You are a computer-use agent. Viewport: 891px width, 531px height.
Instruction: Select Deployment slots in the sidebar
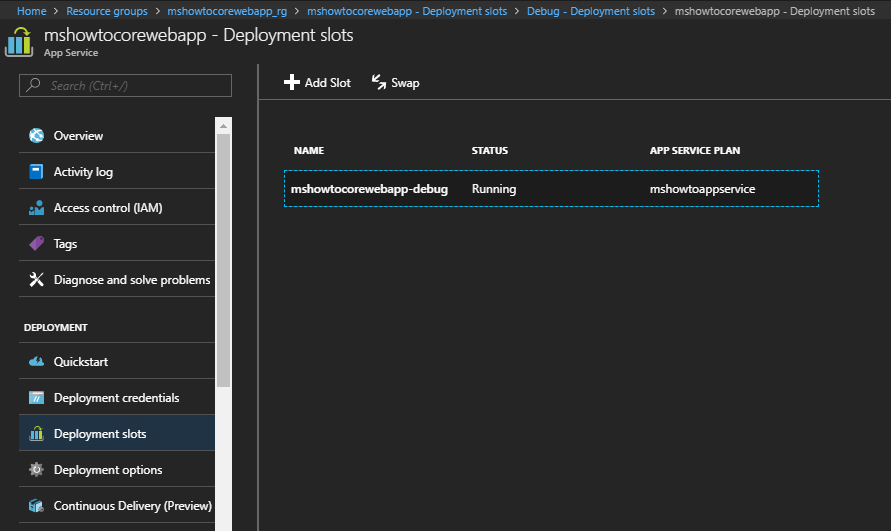pyautogui.click(x=117, y=433)
